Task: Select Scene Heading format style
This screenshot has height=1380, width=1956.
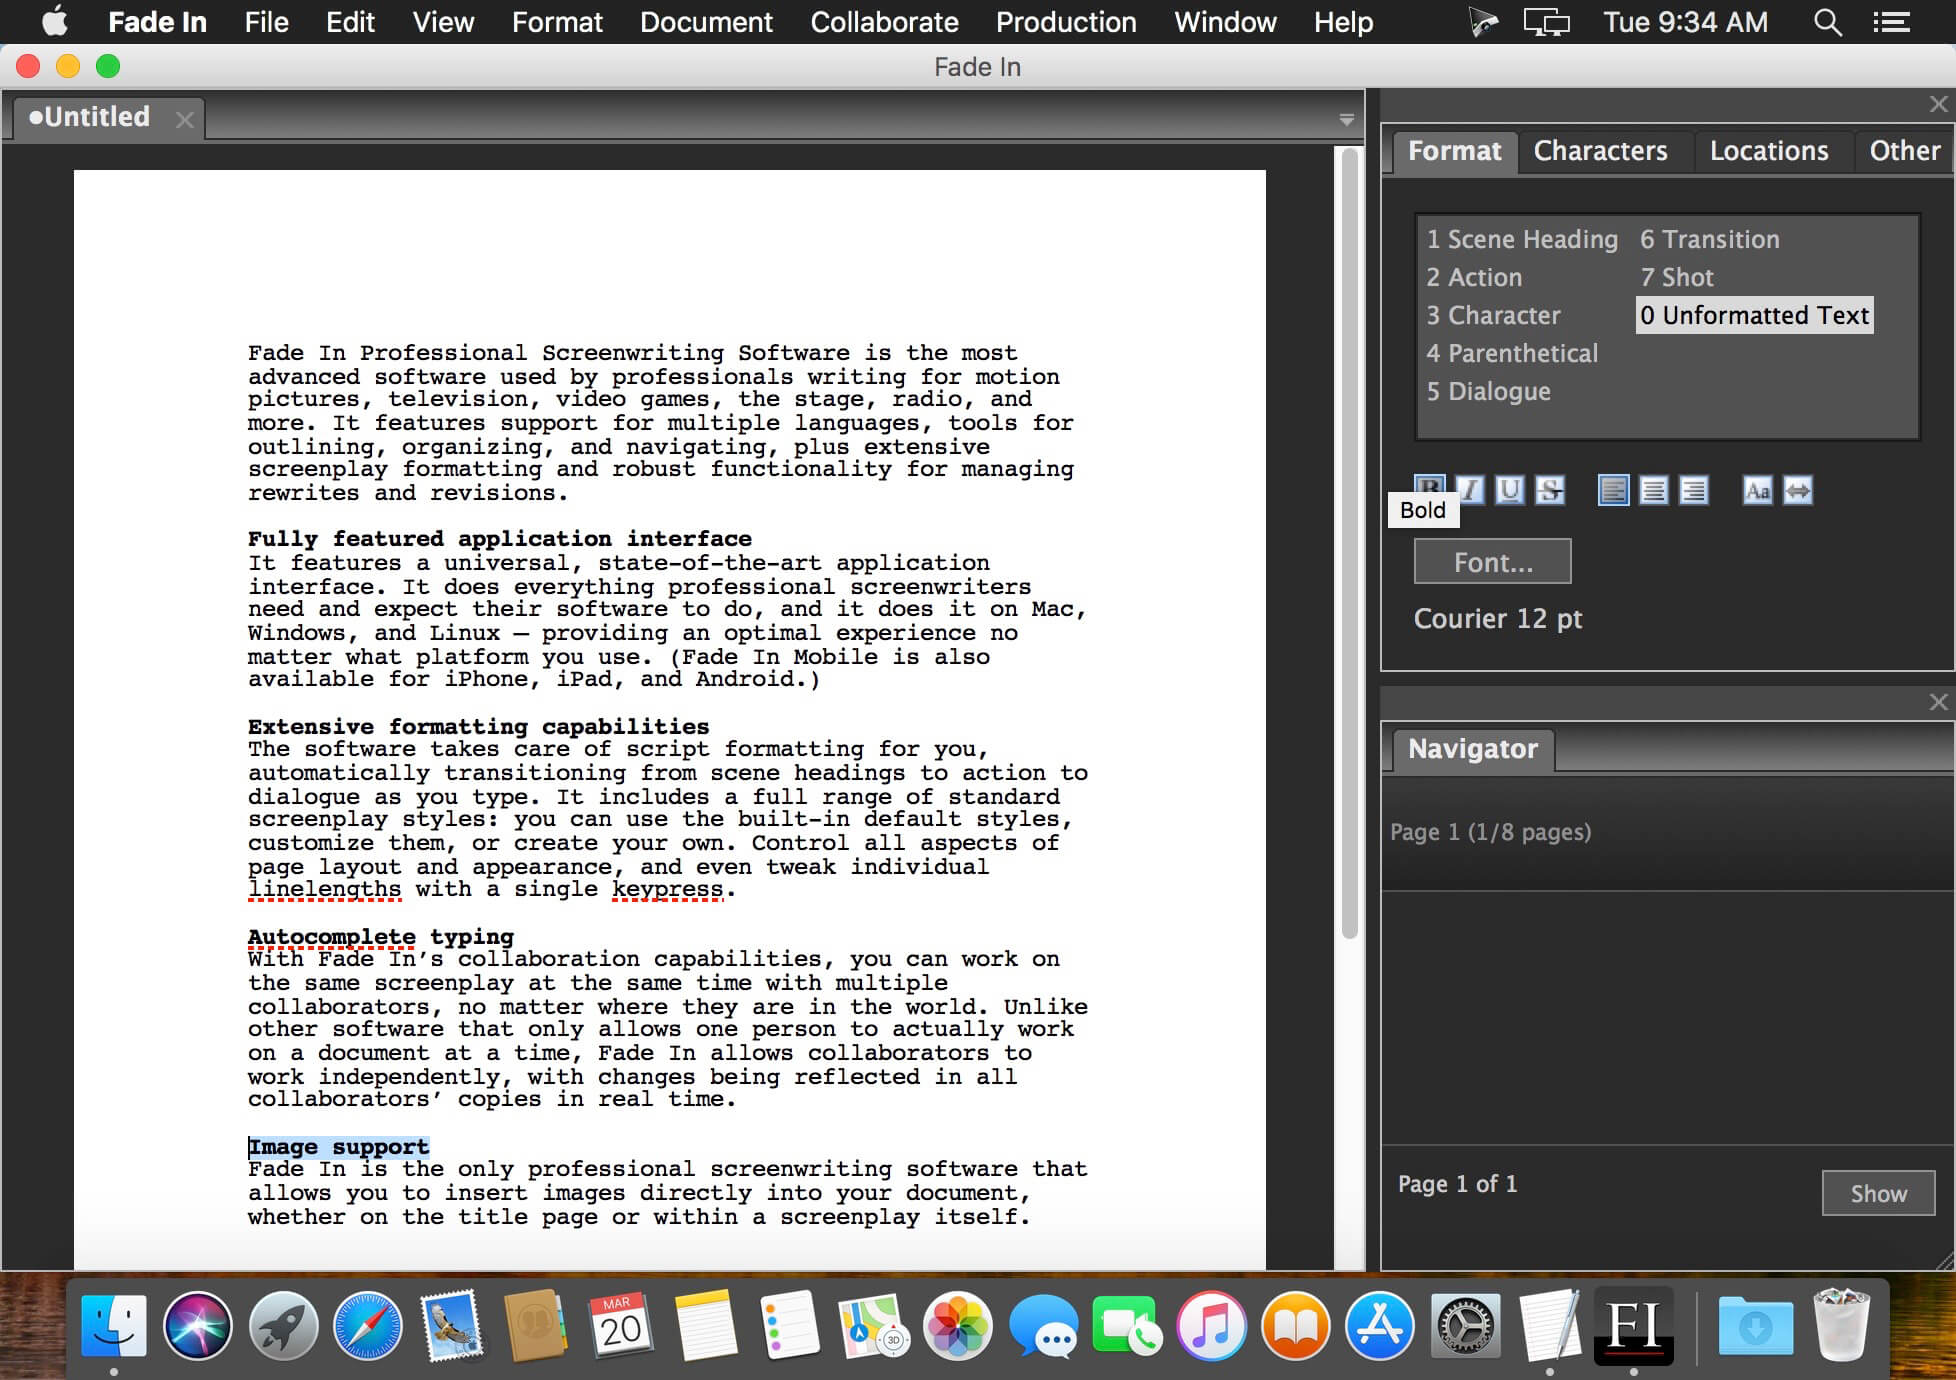Action: [x=1520, y=239]
